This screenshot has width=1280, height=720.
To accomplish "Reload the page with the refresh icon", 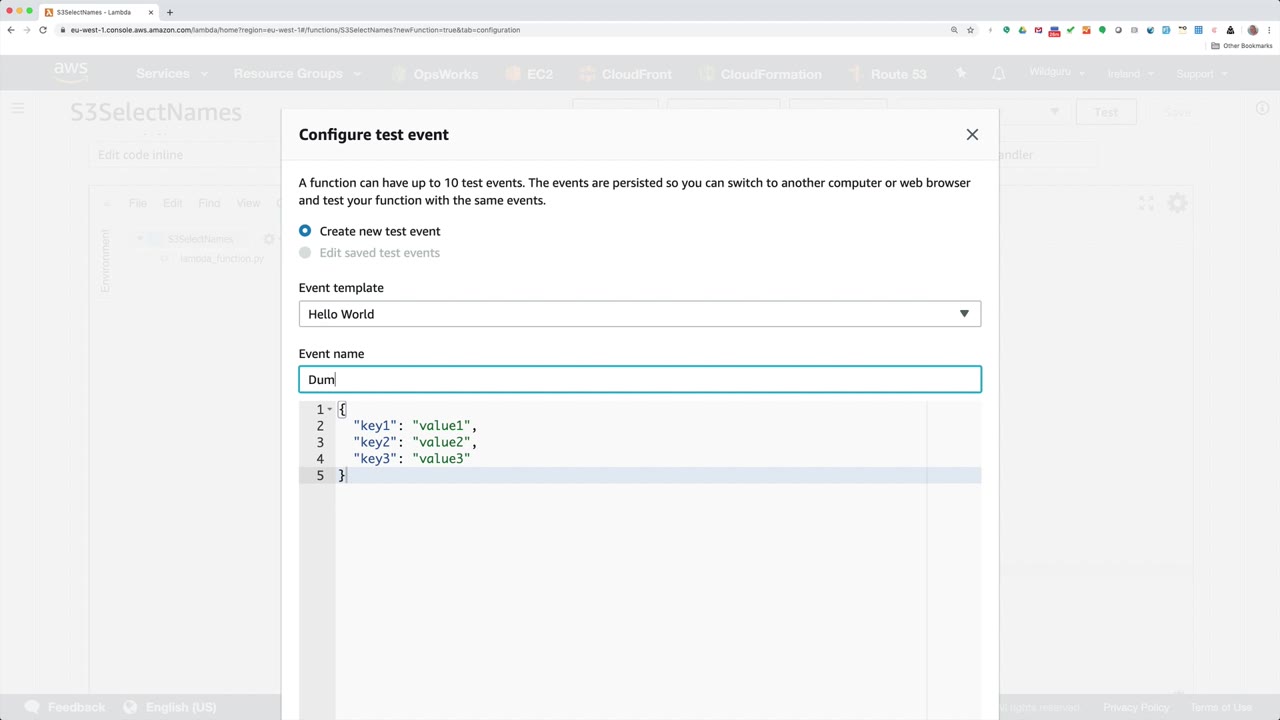I will click(43, 30).
